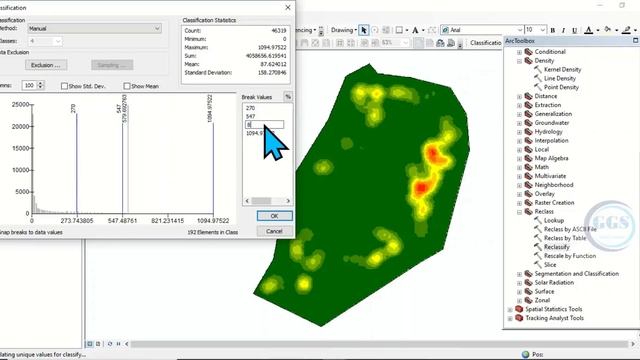The width and height of the screenshot is (640, 360).
Task: Expand the Spatial Statistics Tools toolbox
Action: (510, 309)
